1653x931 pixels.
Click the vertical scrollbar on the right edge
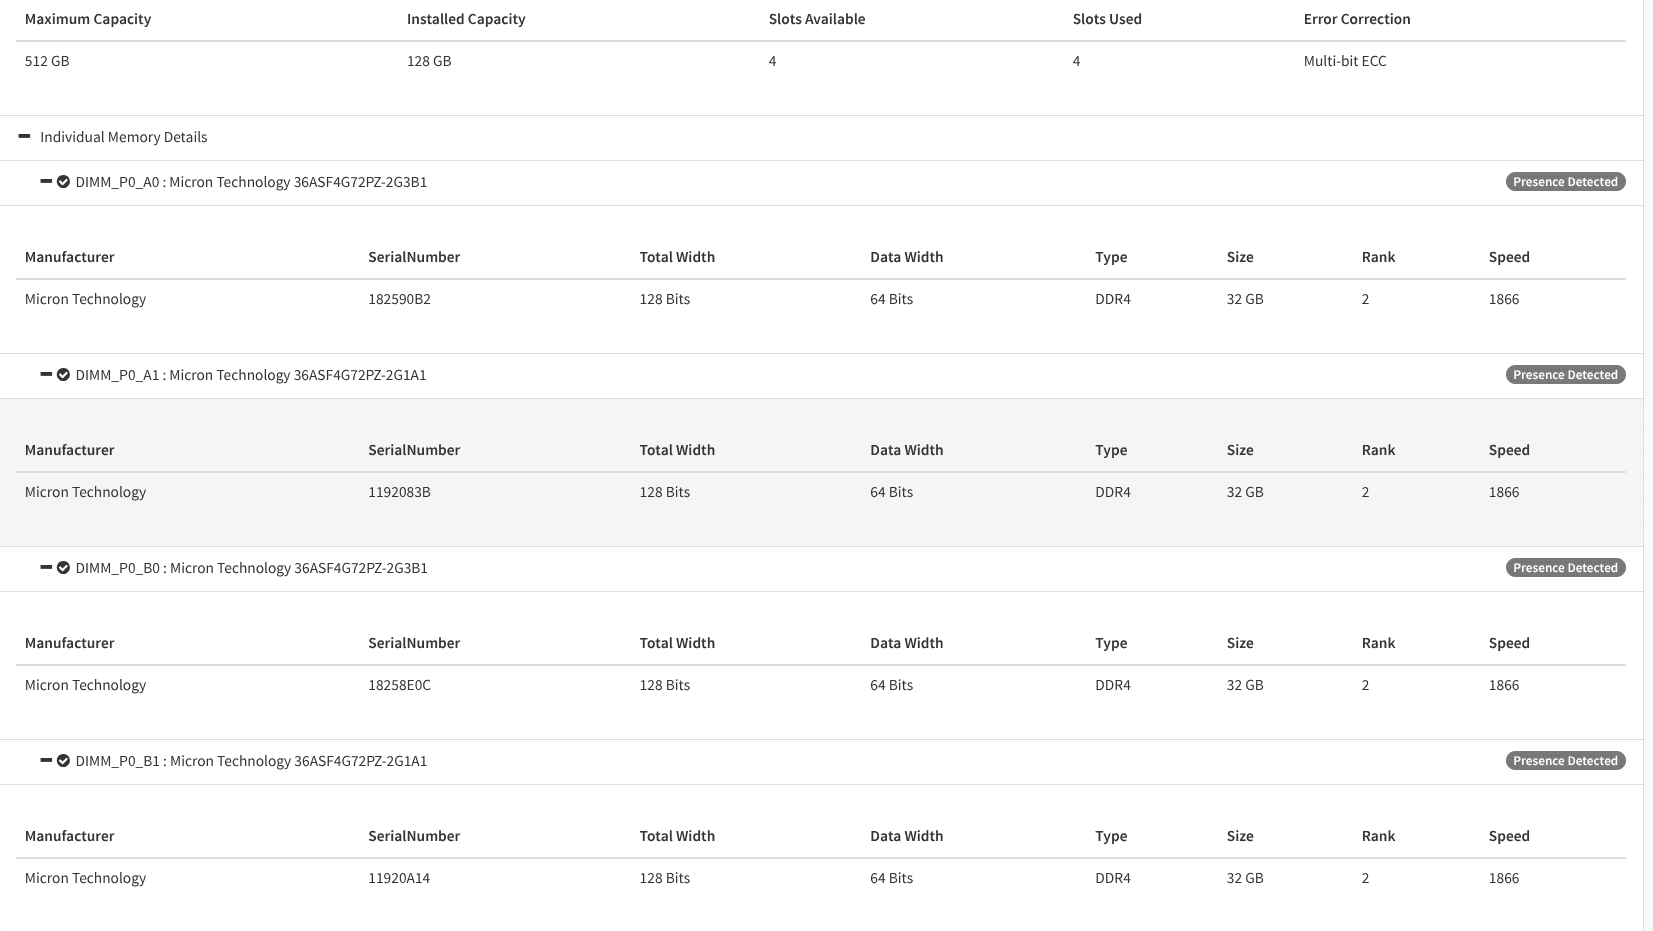1648,465
